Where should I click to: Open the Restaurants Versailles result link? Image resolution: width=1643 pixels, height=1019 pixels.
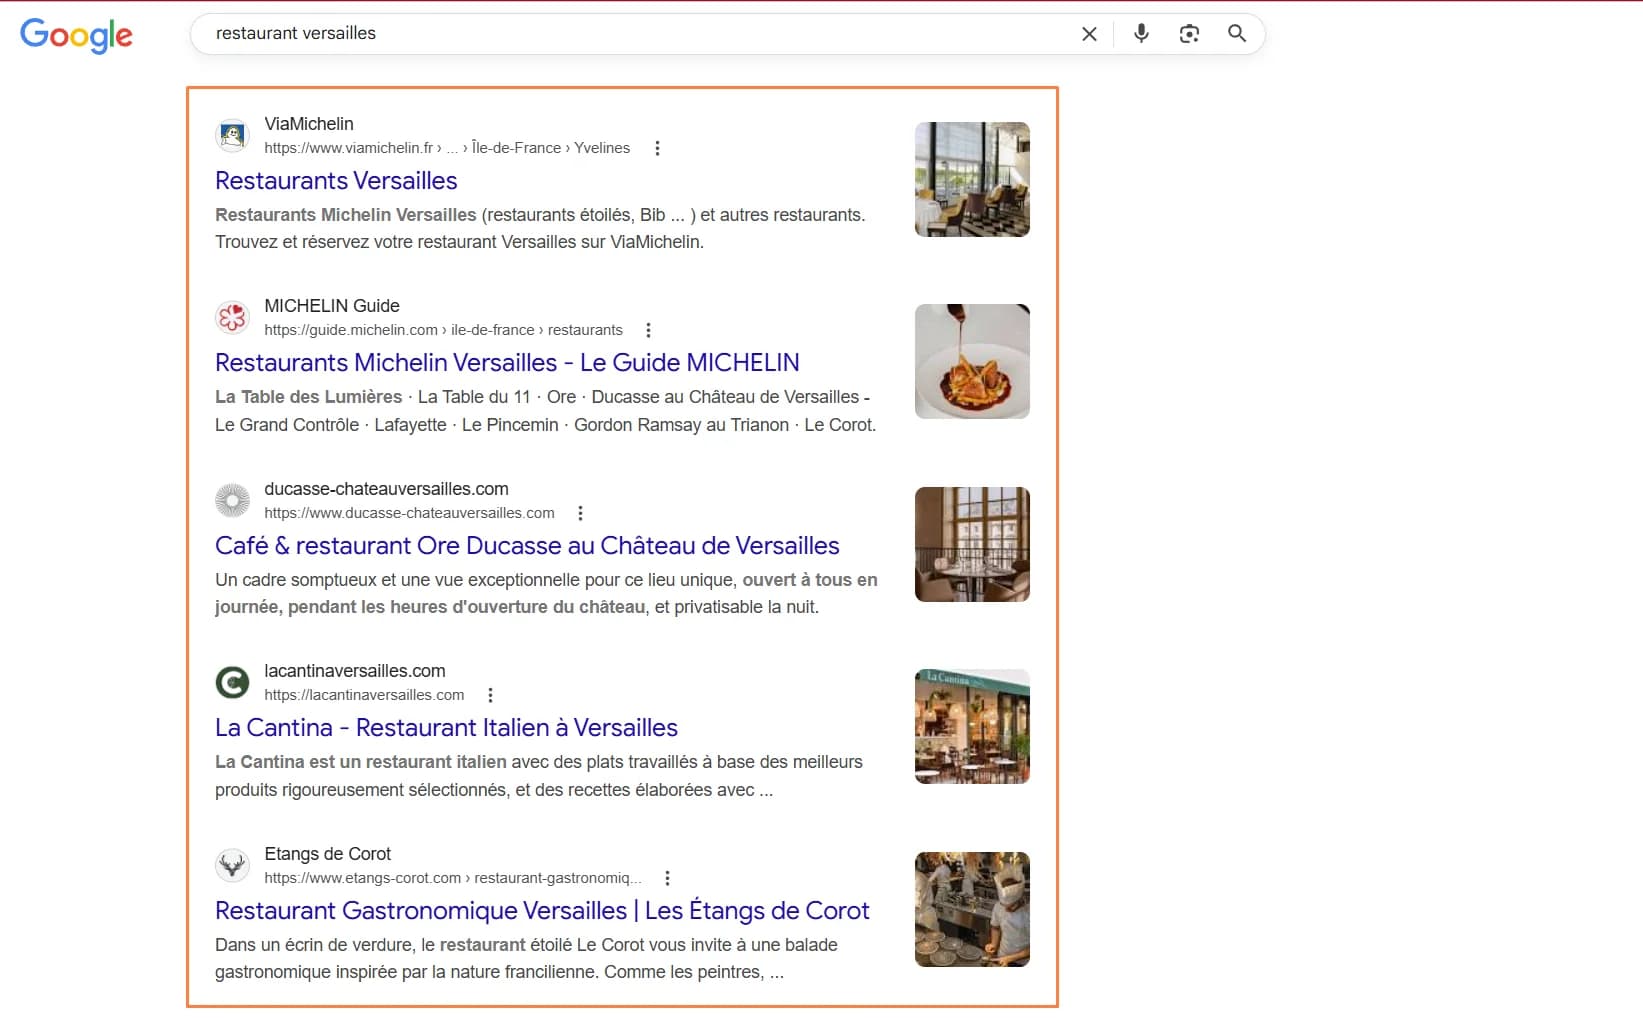click(x=336, y=181)
